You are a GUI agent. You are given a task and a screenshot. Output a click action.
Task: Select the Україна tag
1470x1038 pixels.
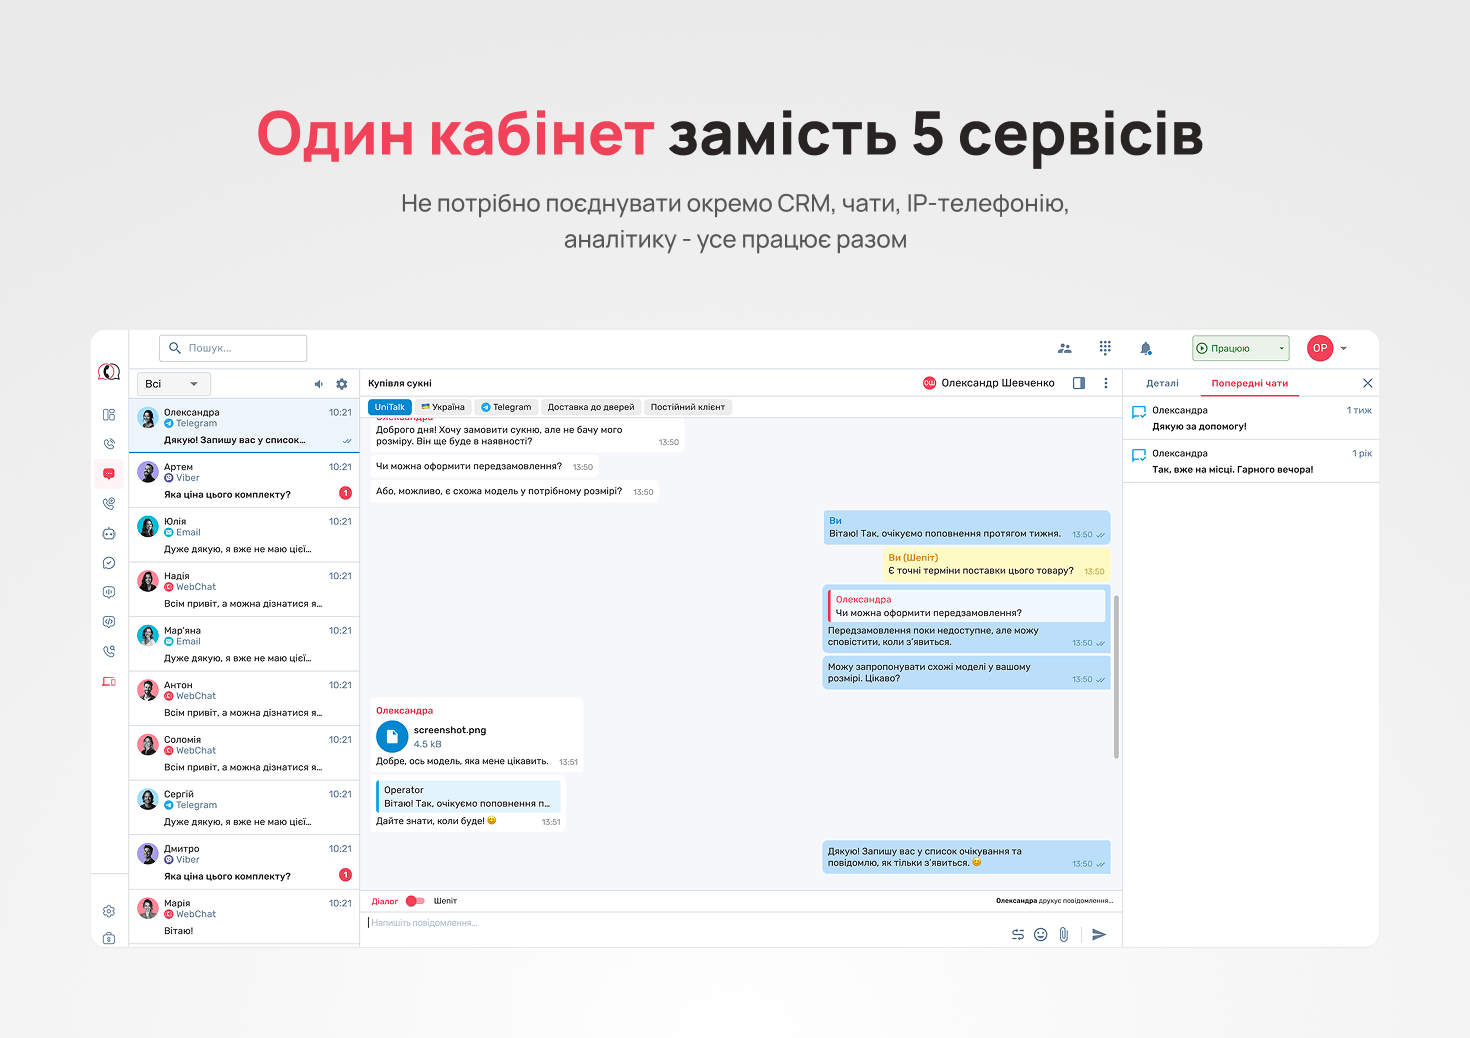coord(443,407)
